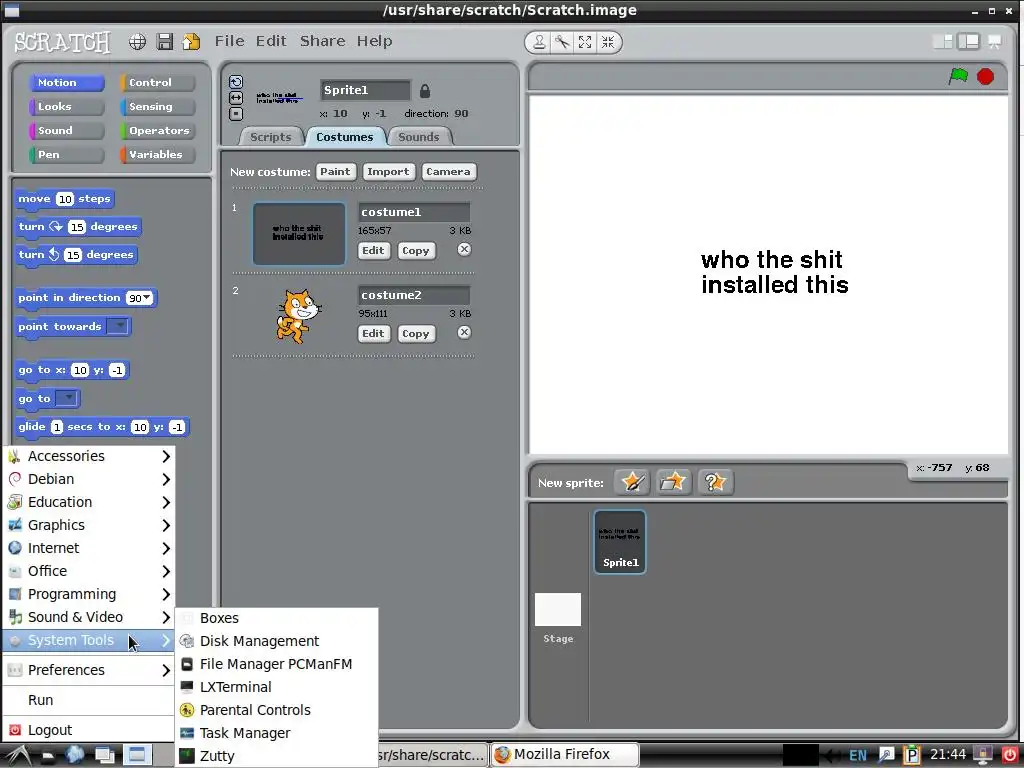Open the Share menu
Image resolution: width=1024 pixels, height=768 pixels.
(322, 41)
